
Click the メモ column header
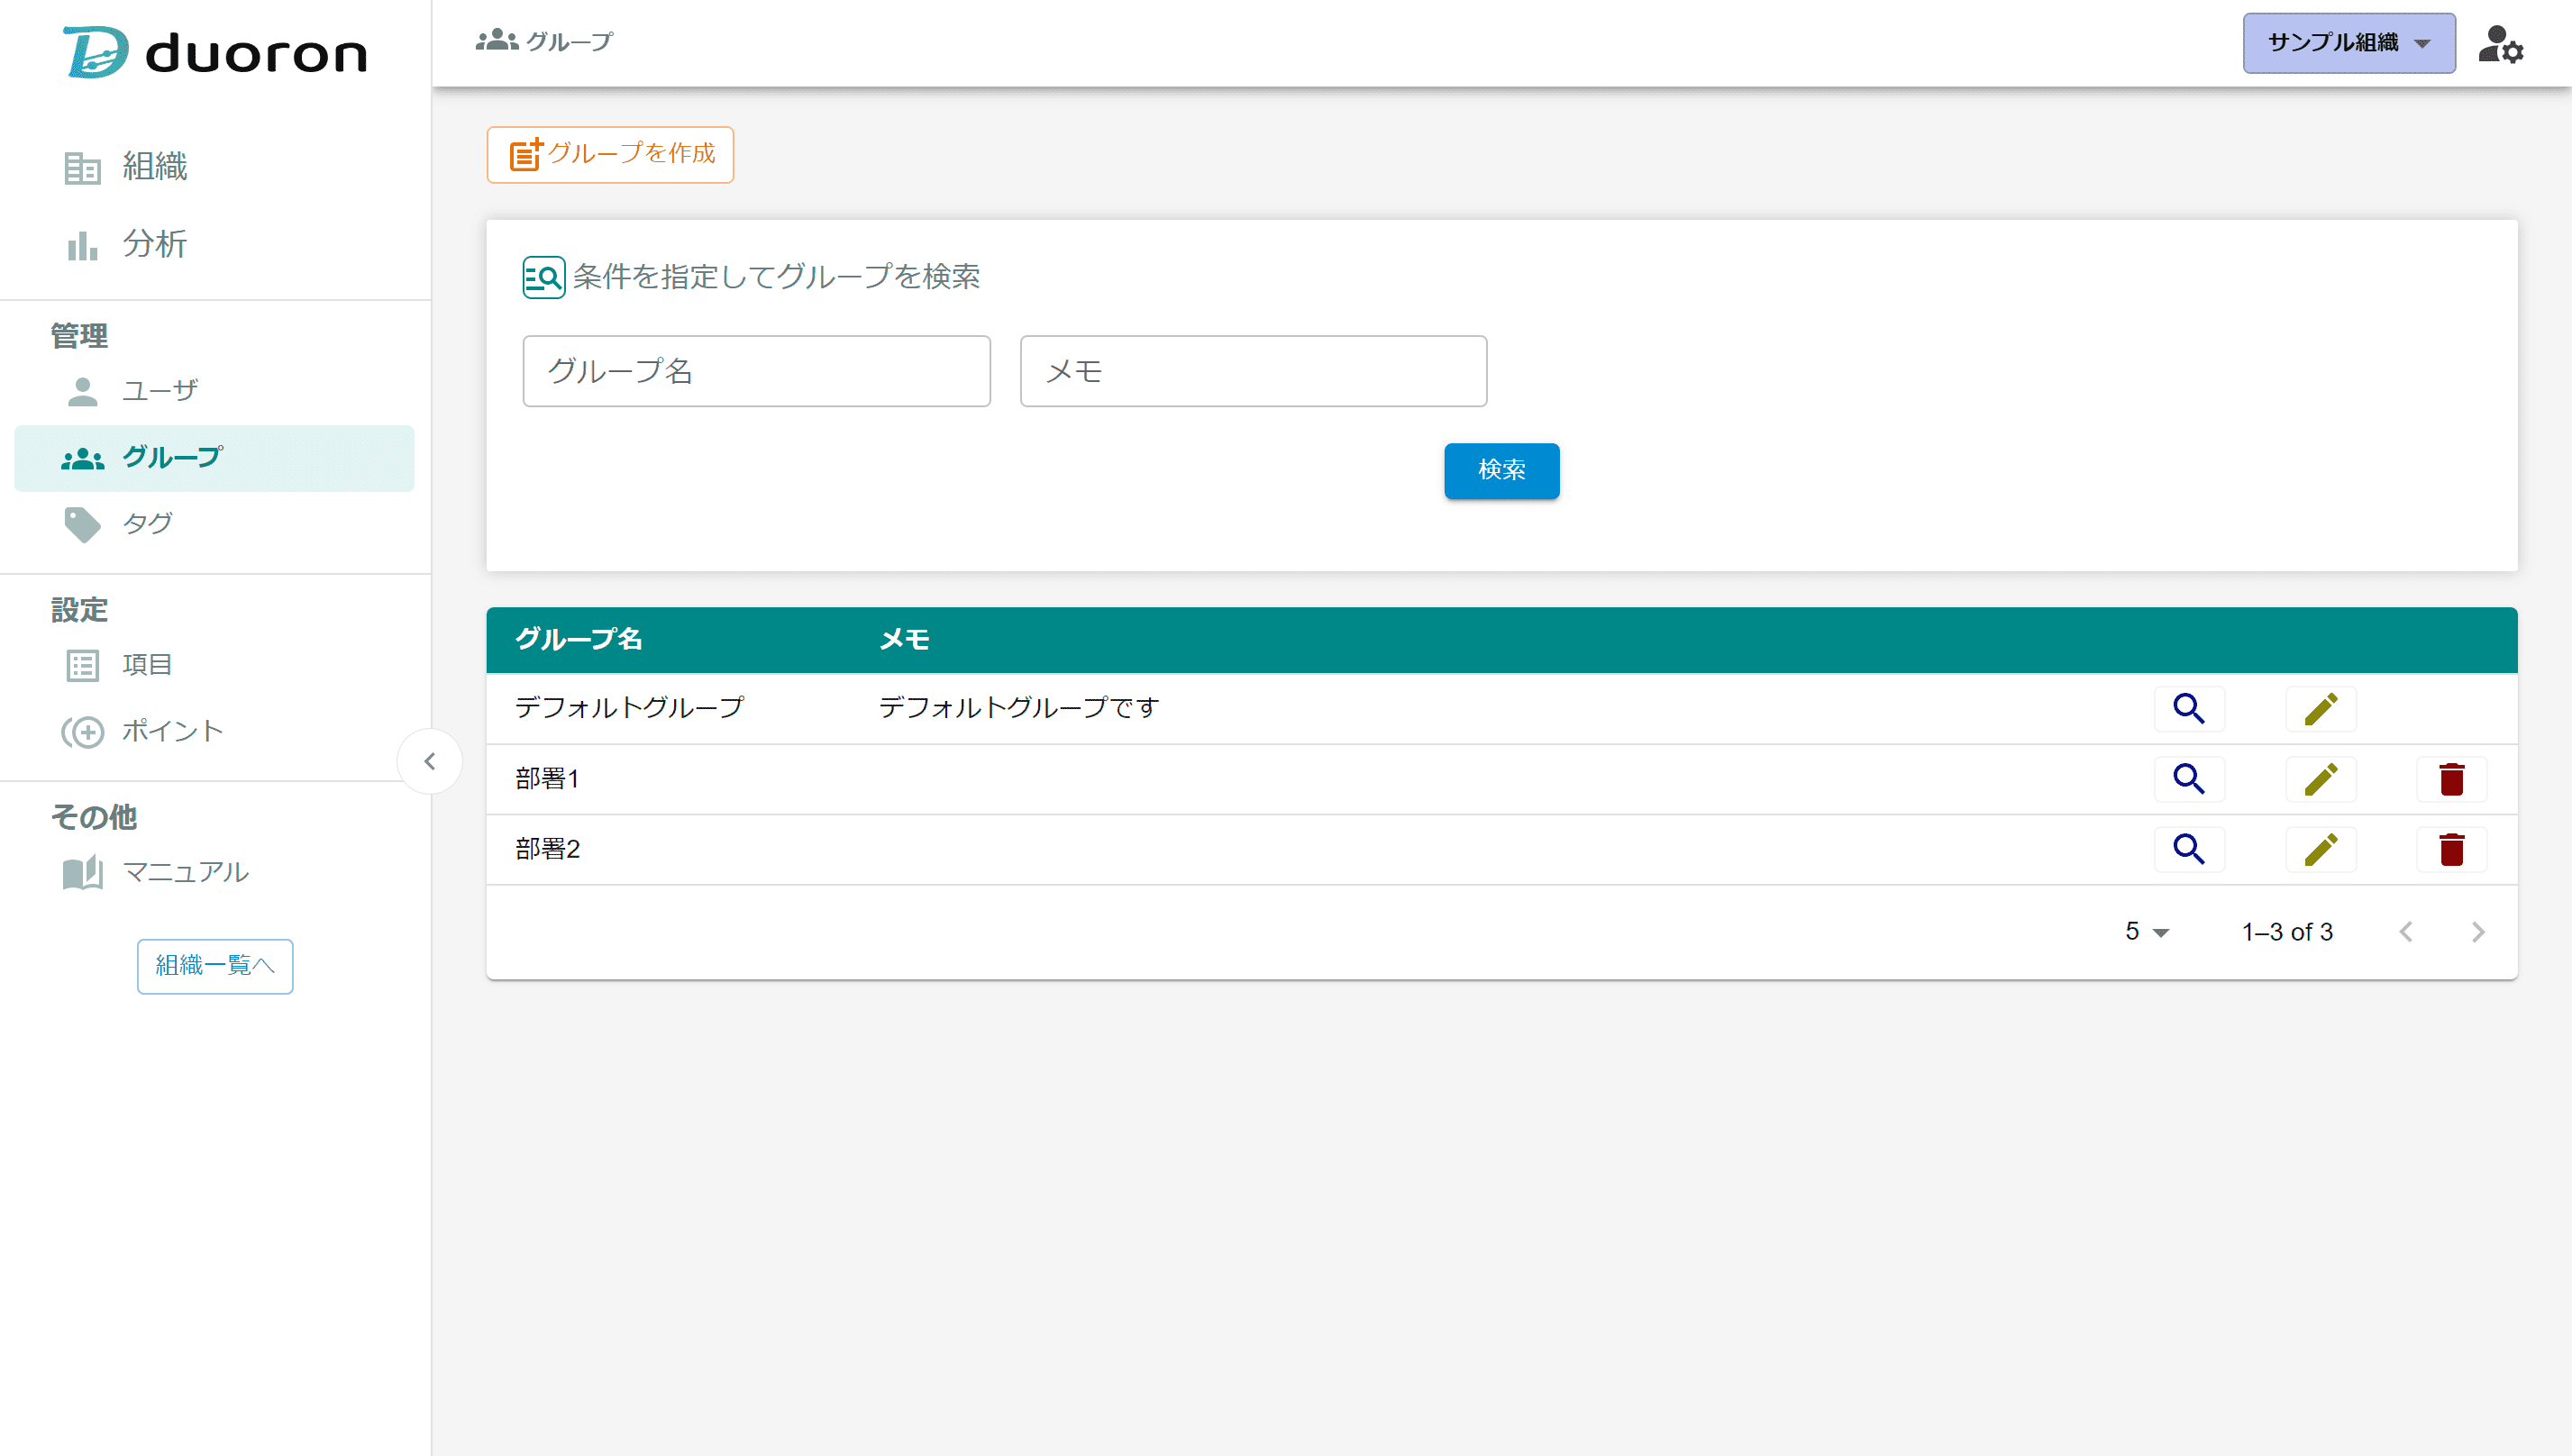point(905,640)
